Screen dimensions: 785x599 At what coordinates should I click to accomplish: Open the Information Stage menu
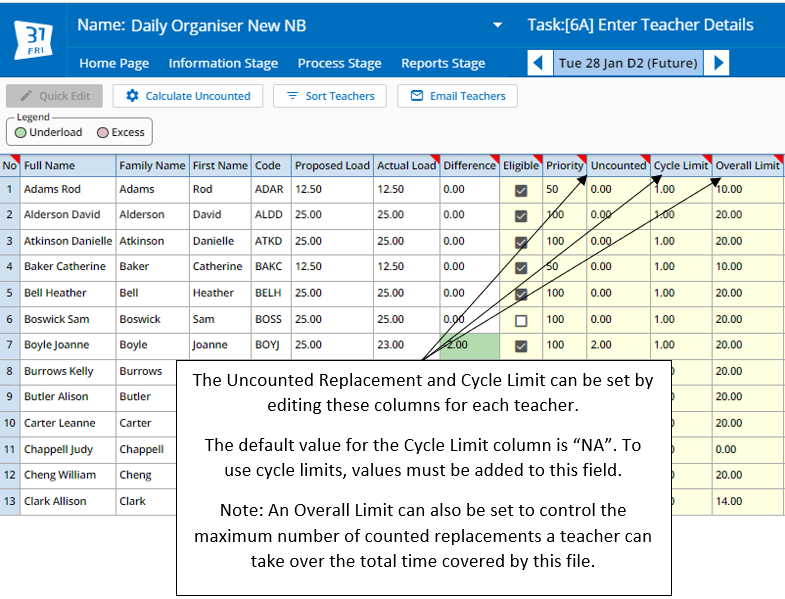pos(223,63)
